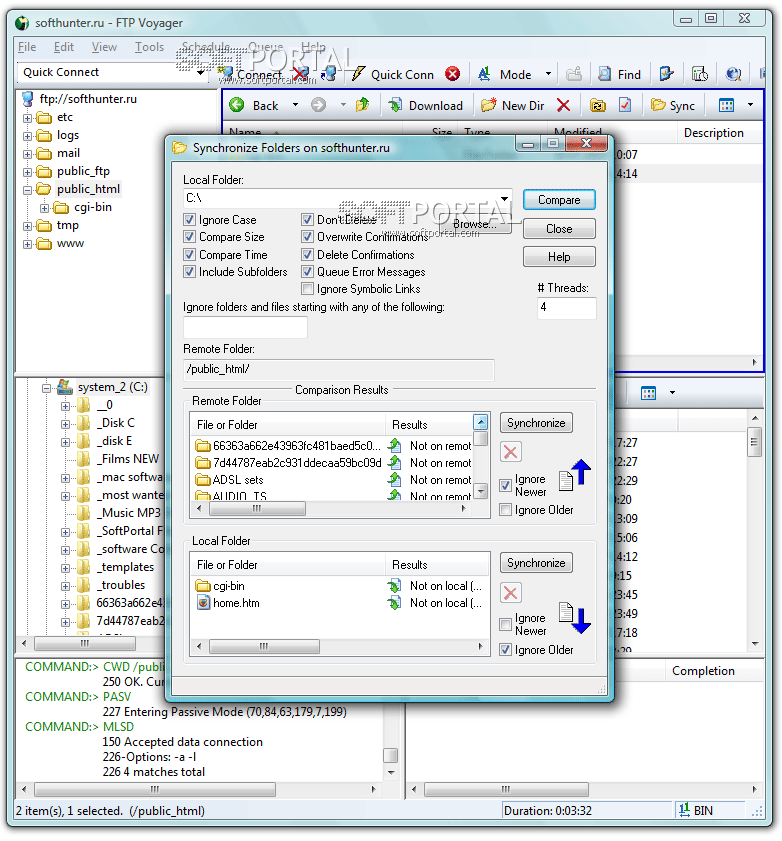This screenshot has height=841, width=782.
Task: Click the Sync folder icon
Action: 658,105
